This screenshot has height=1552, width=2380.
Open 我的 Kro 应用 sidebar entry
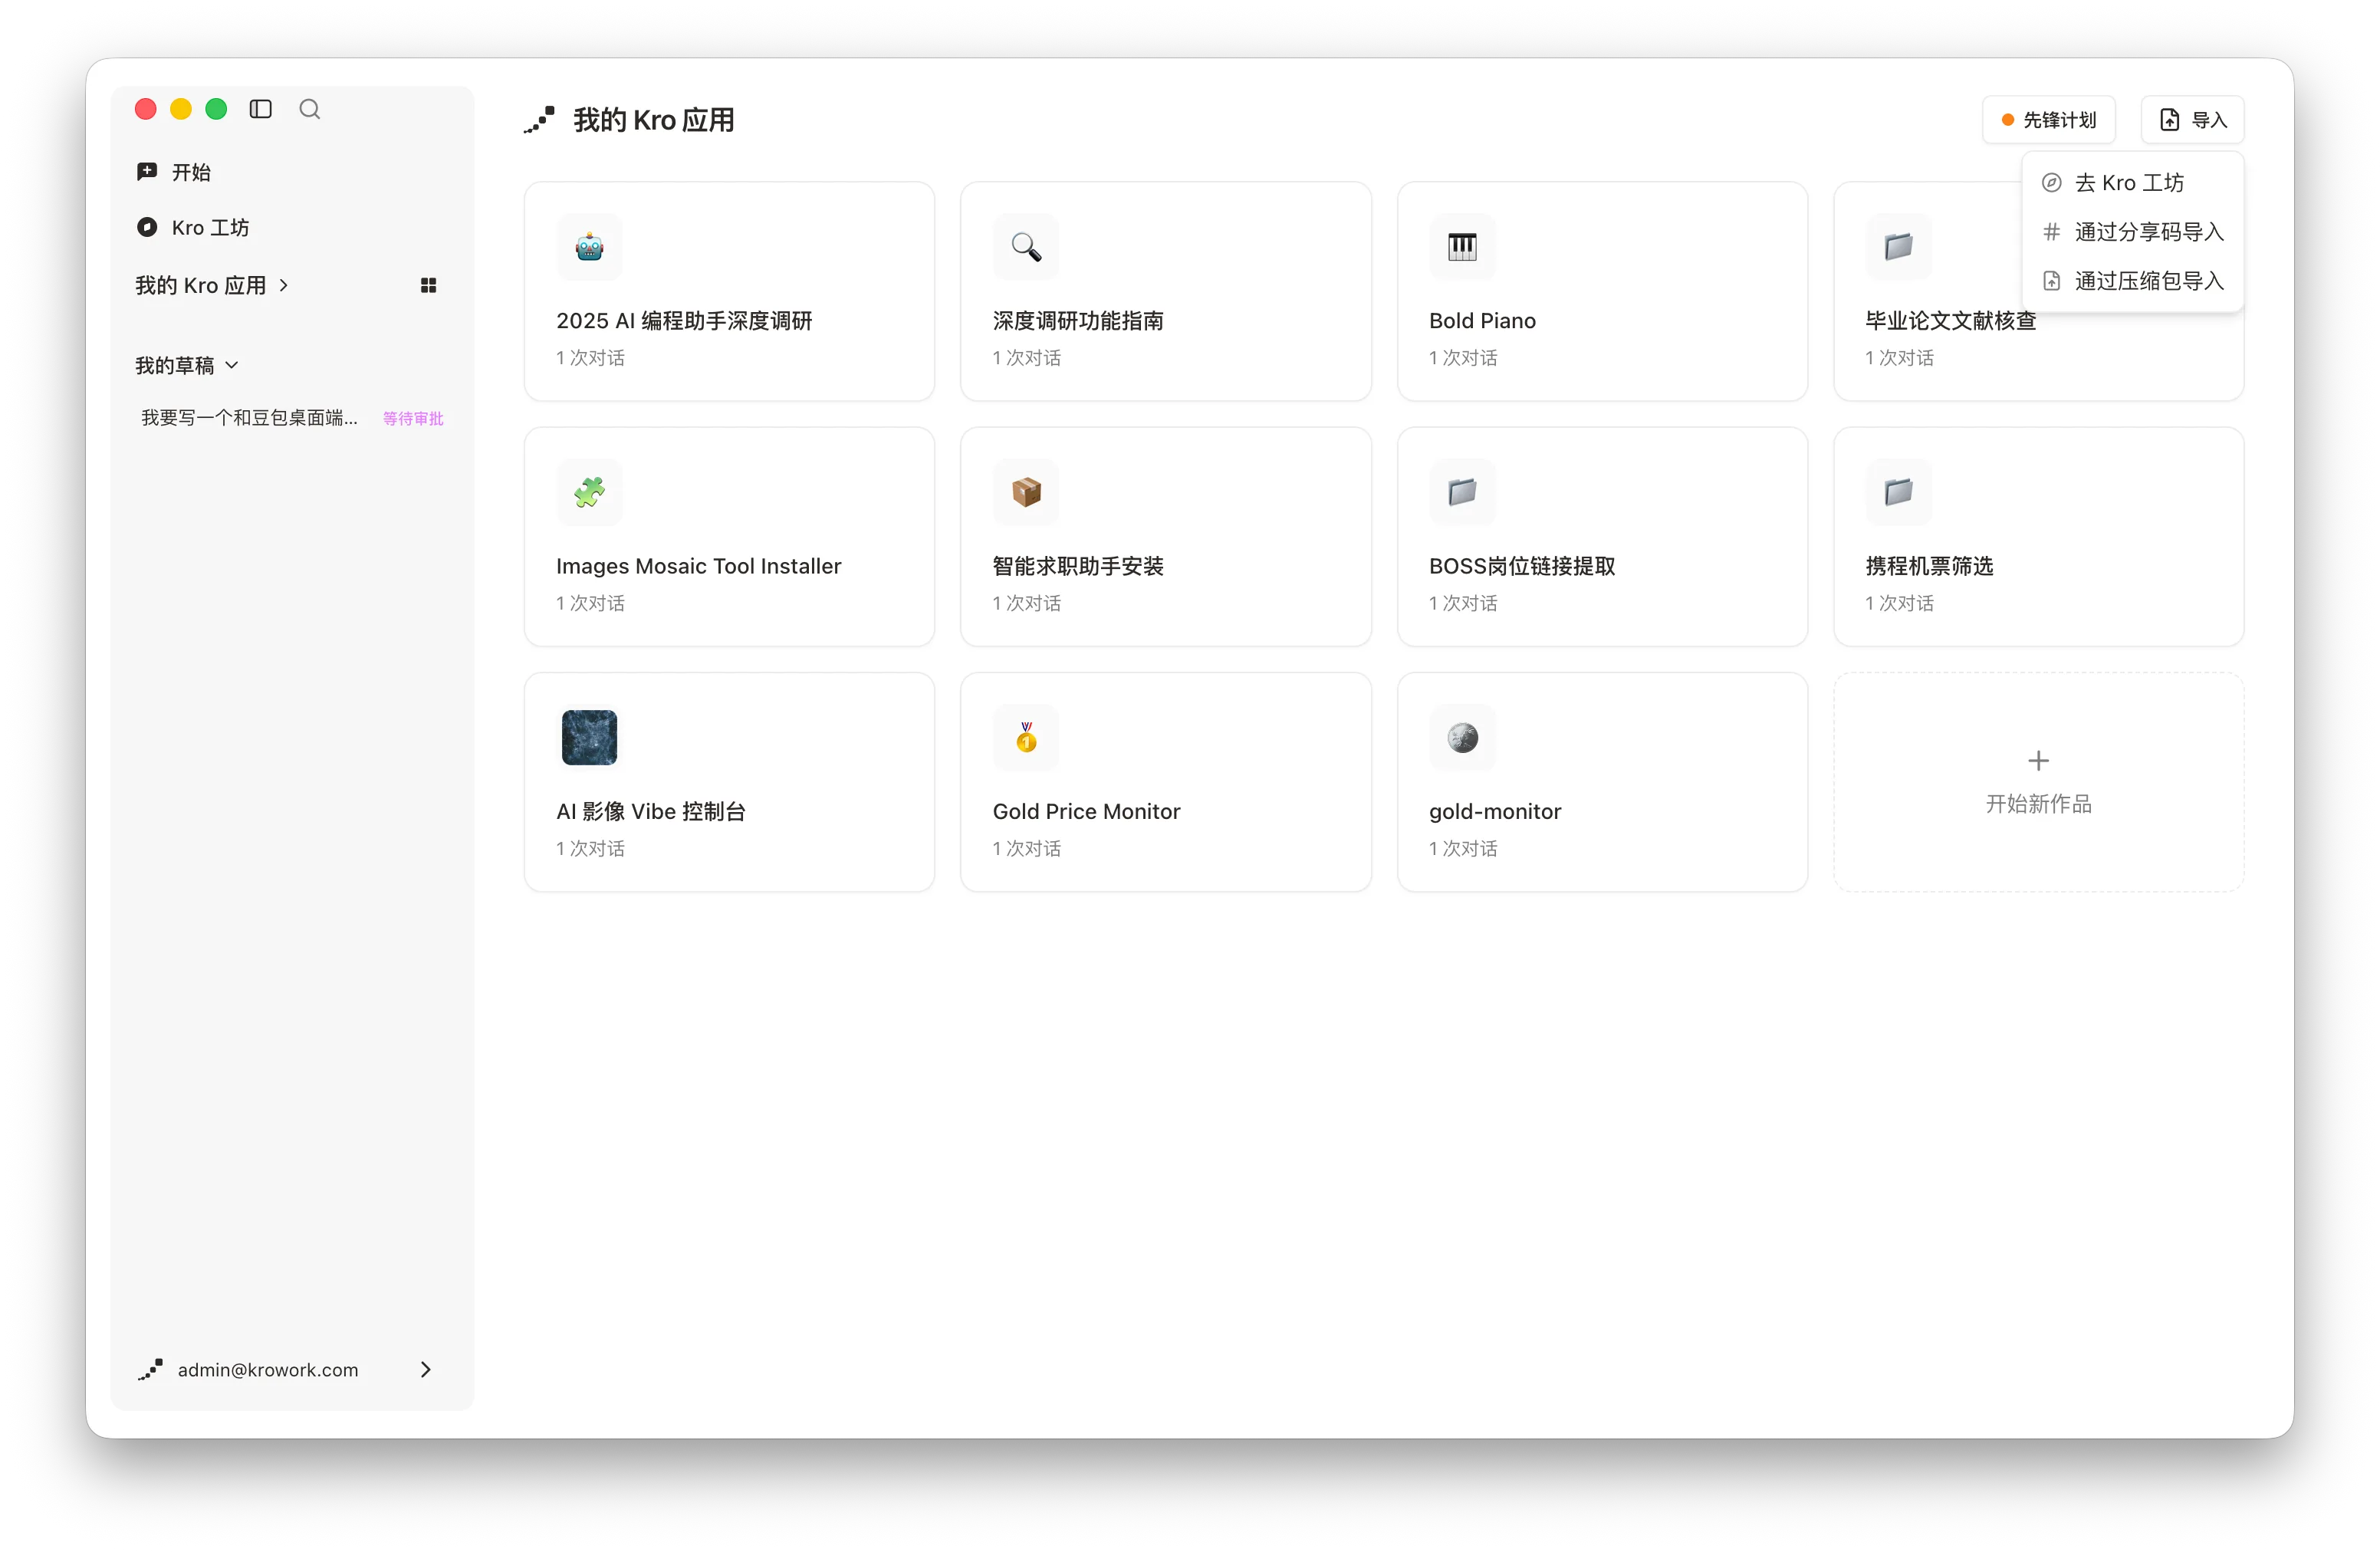[201, 285]
